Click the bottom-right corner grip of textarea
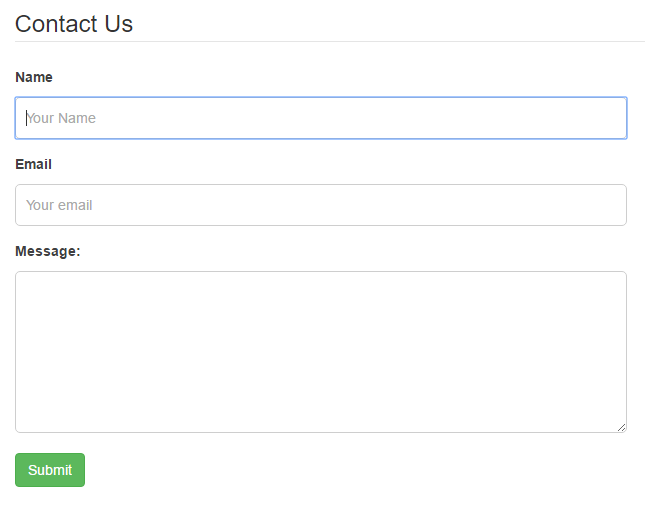645x508 pixels. [621, 427]
